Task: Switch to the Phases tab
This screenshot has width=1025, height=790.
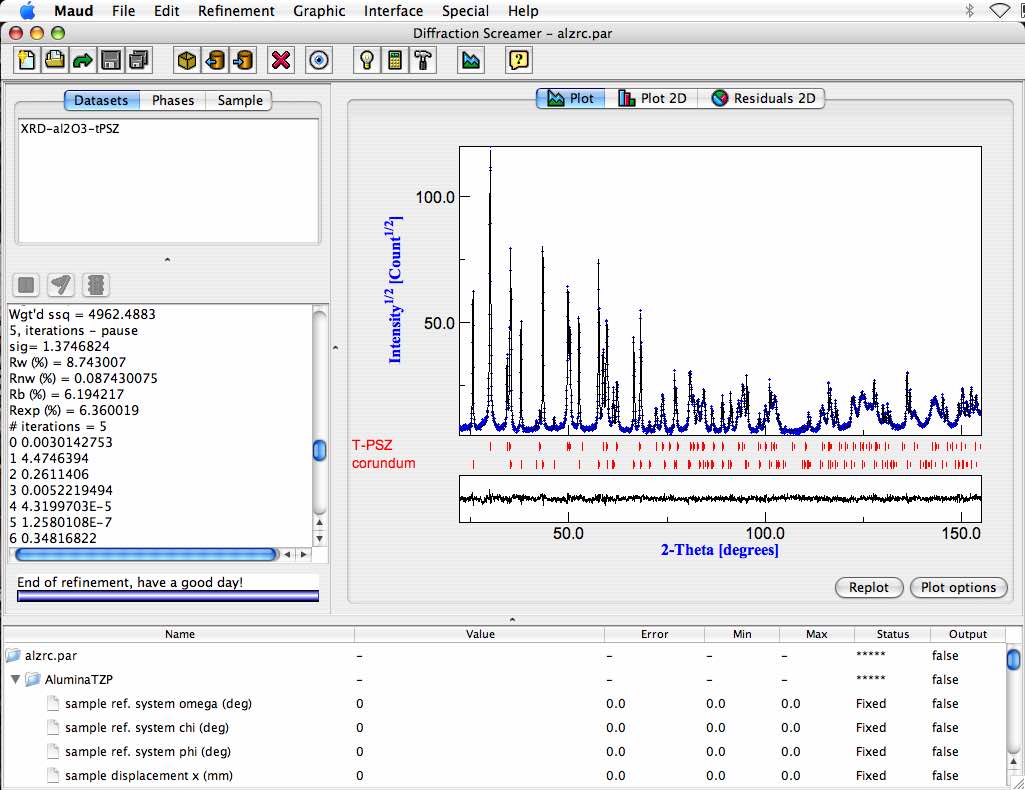Action: [173, 100]
